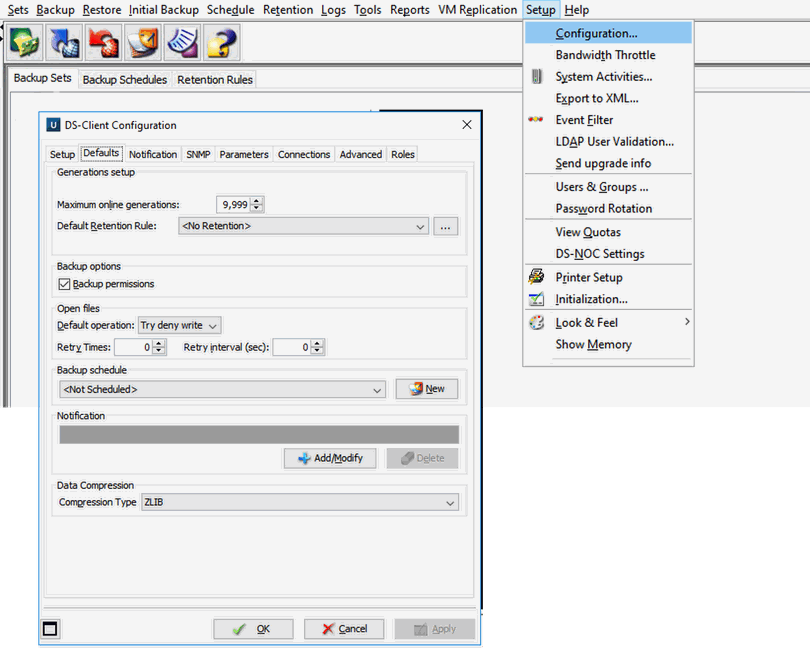Expand the Look & Feel submenu
810x648 pixels.
(x=609, y=323)
